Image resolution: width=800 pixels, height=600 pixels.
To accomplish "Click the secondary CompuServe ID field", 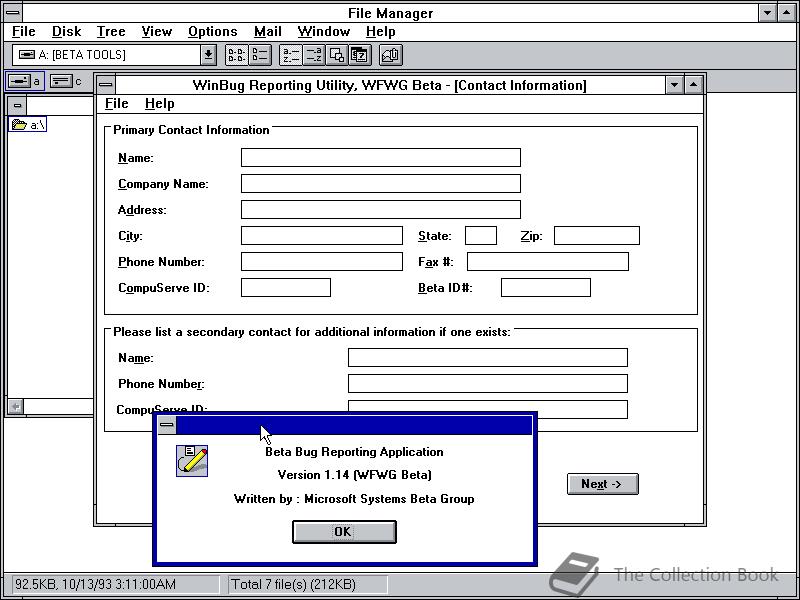I will pos(487,409).
